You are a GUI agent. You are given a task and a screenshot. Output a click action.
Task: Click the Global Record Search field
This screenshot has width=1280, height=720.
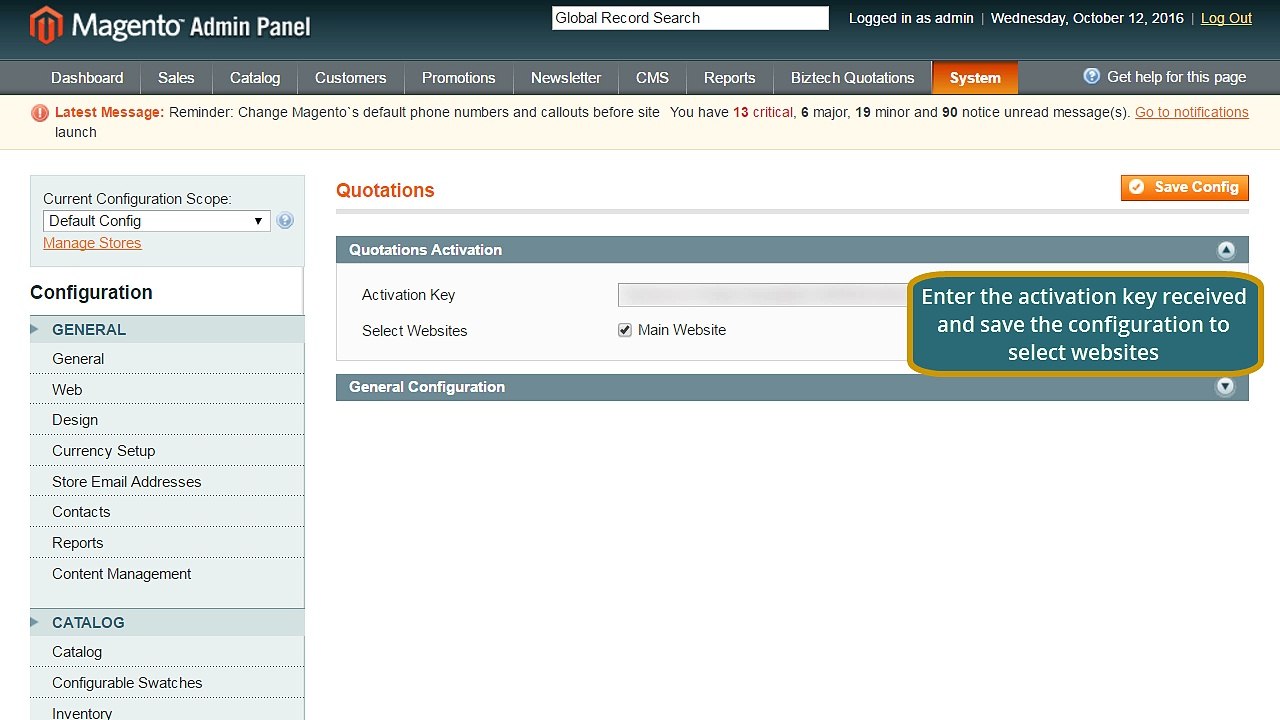coord(690,18)
